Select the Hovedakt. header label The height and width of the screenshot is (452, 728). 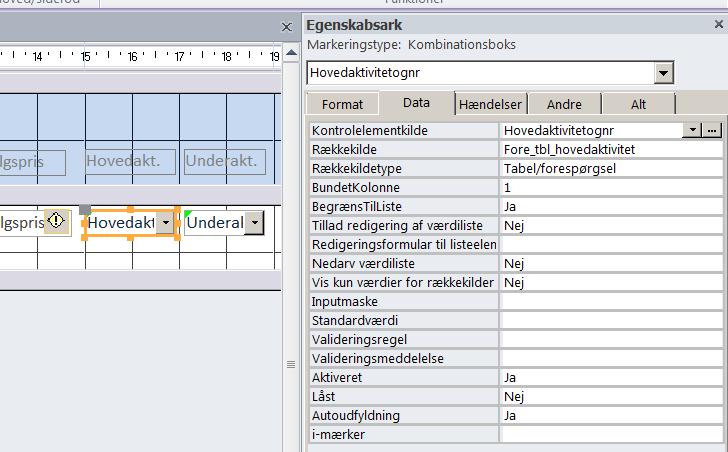click(130, 161)
